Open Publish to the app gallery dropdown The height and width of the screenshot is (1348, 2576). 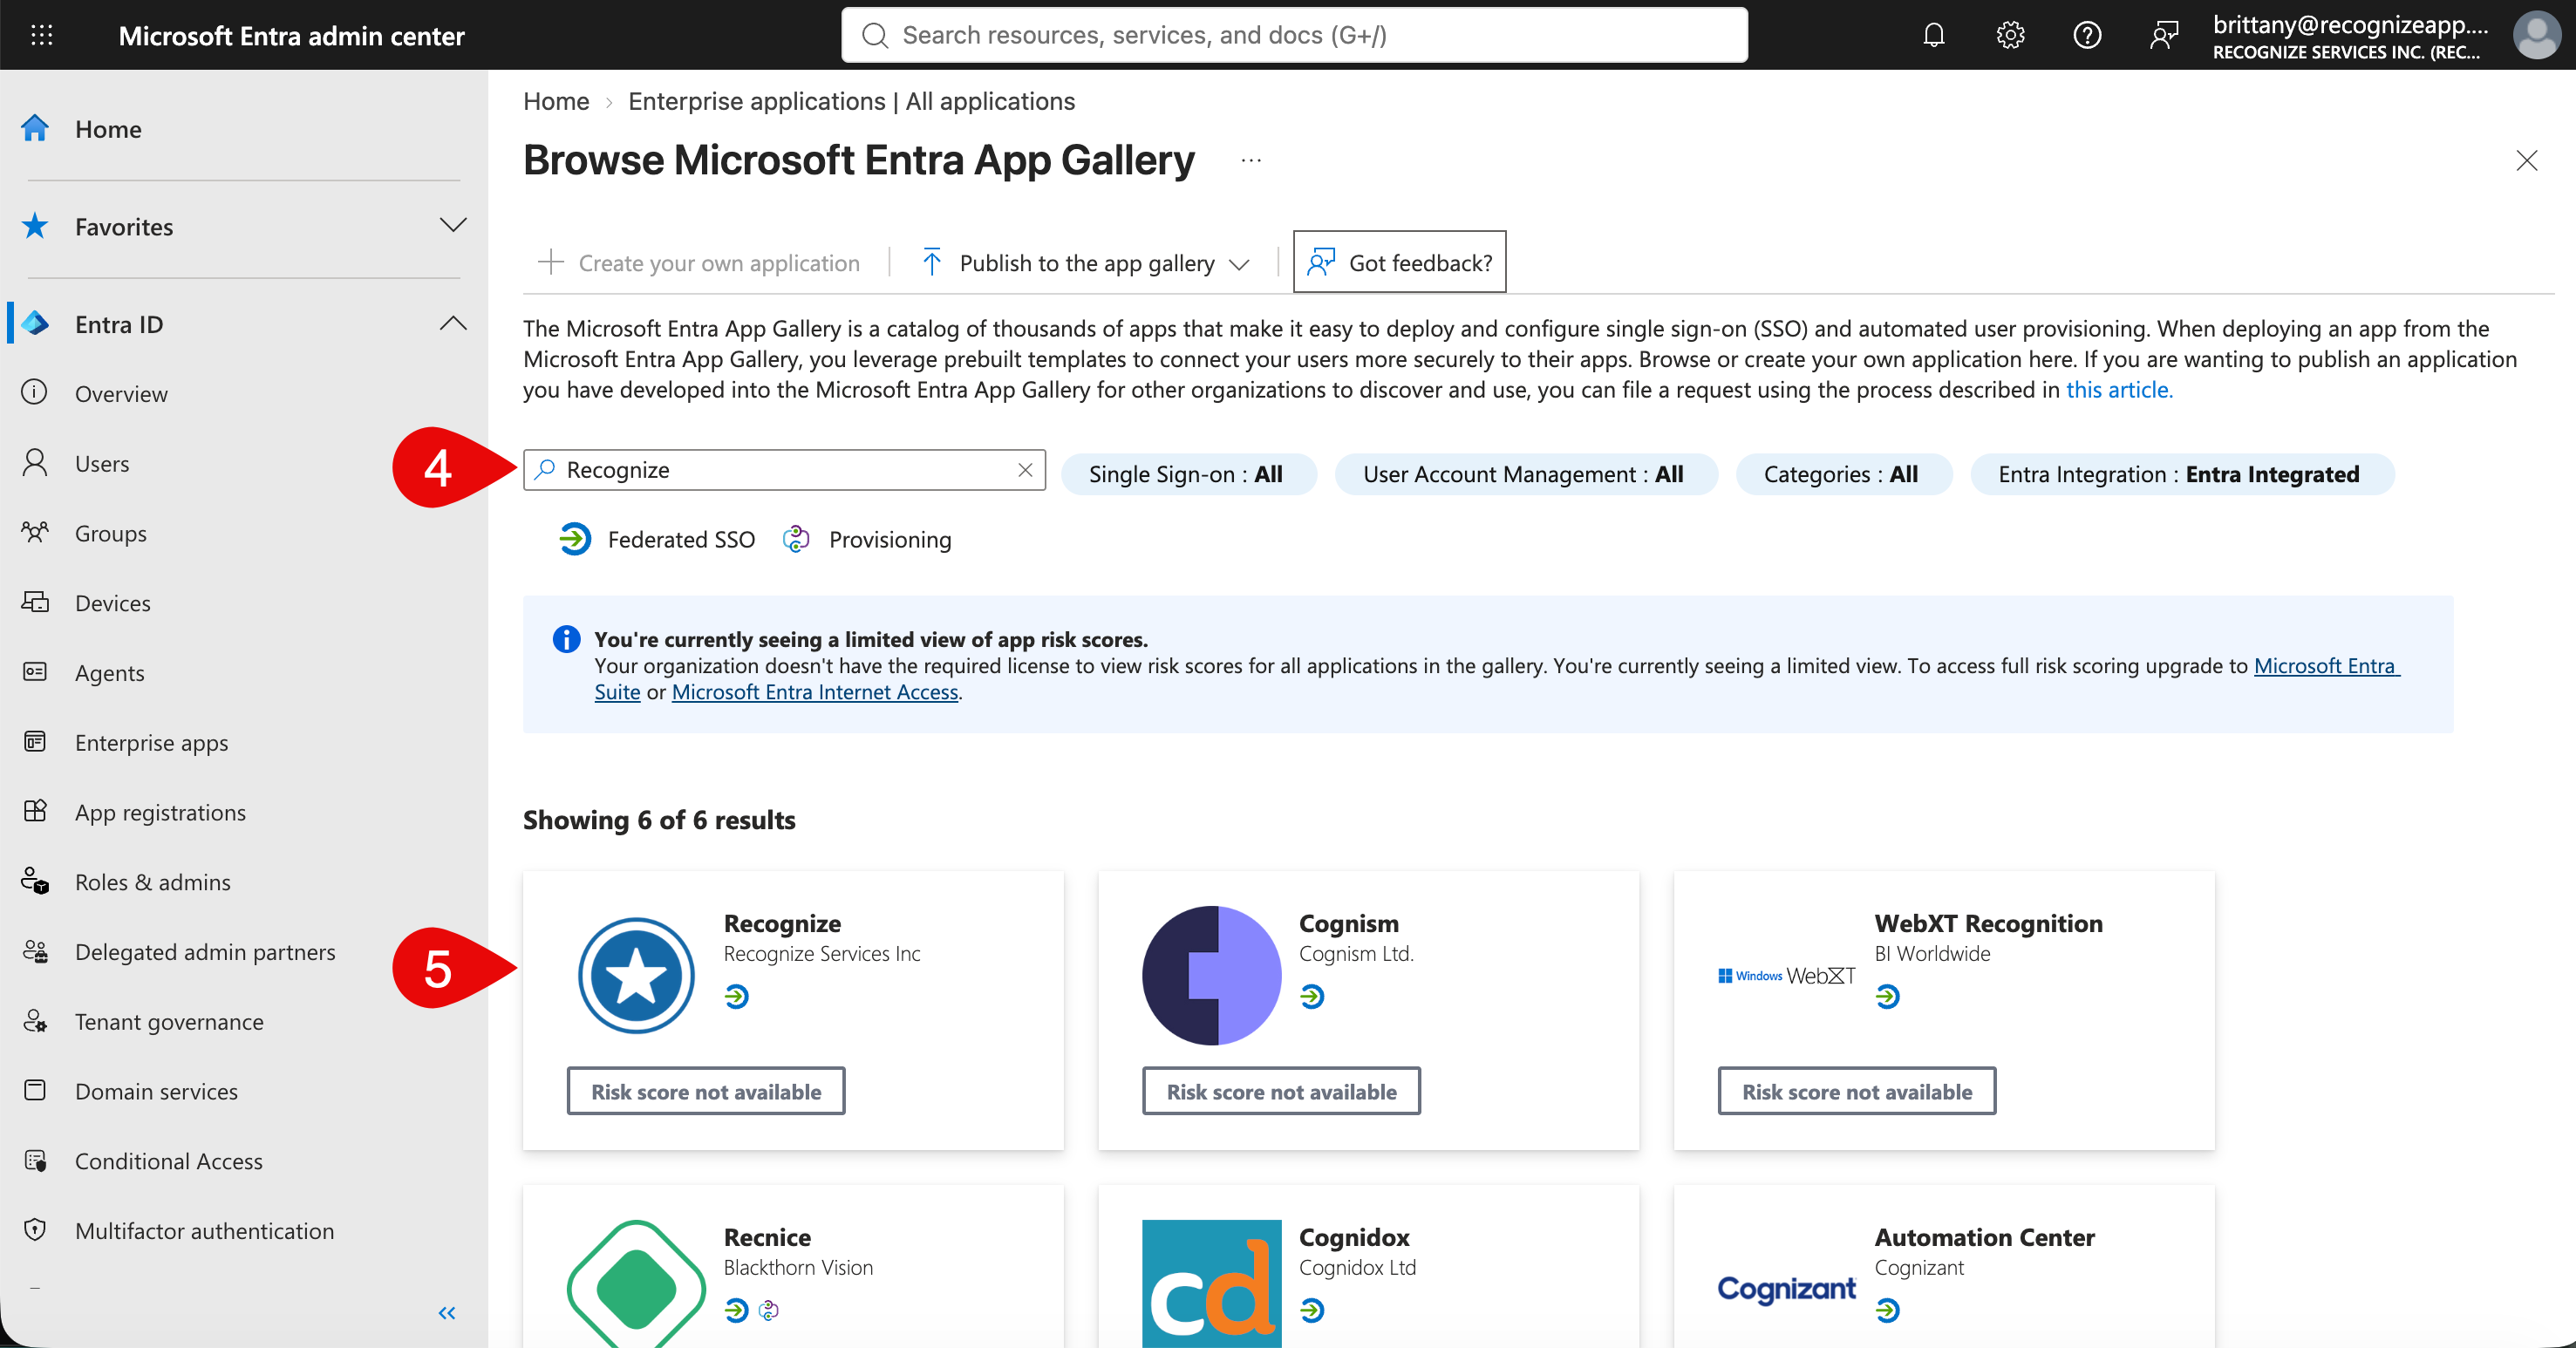coord(1086,263)
